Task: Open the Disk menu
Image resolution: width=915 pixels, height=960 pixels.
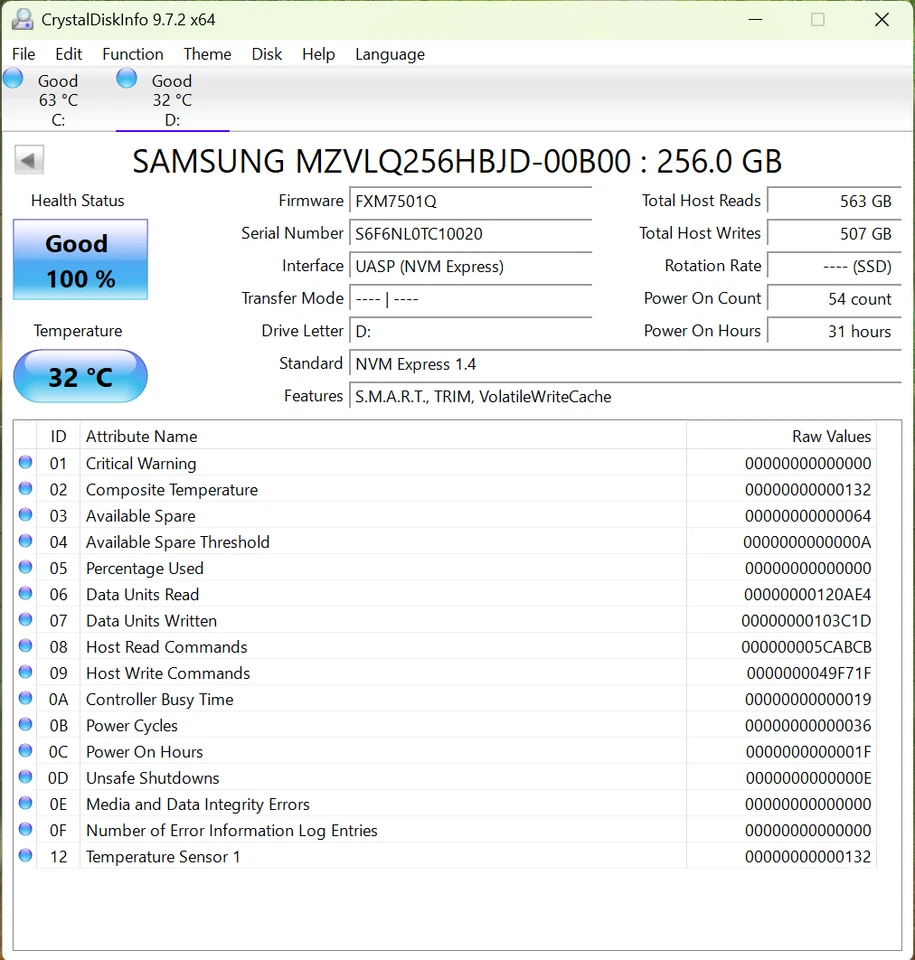Action: point(266,54)
